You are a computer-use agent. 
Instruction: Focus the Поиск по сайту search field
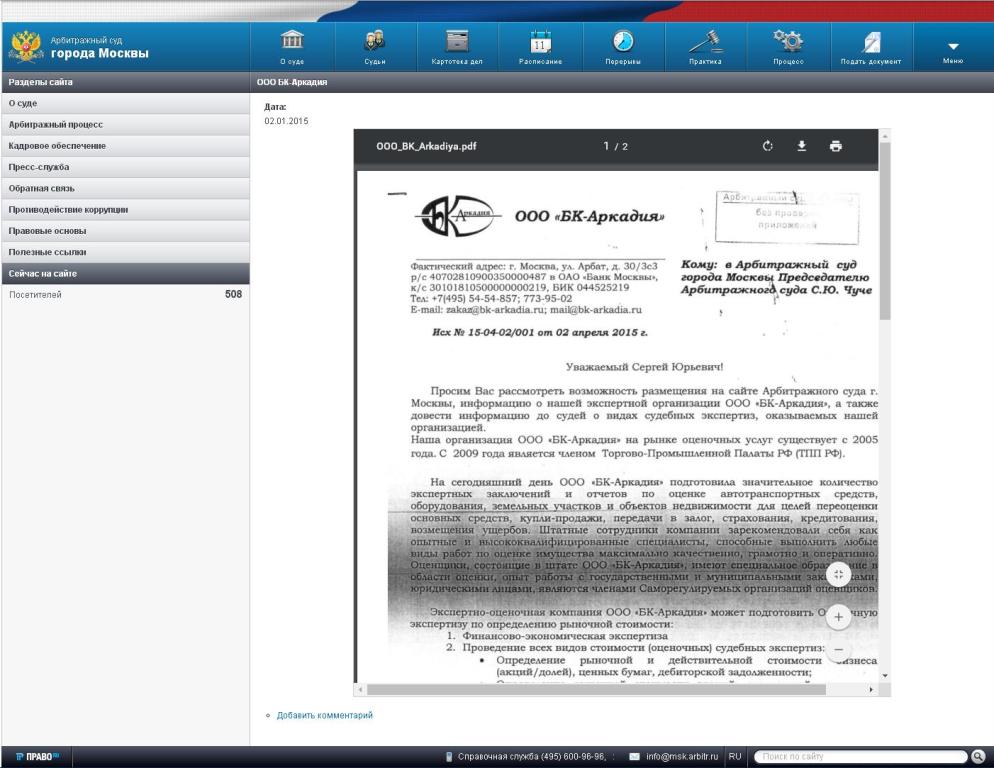pyautogui.click(x=861, y=756)
